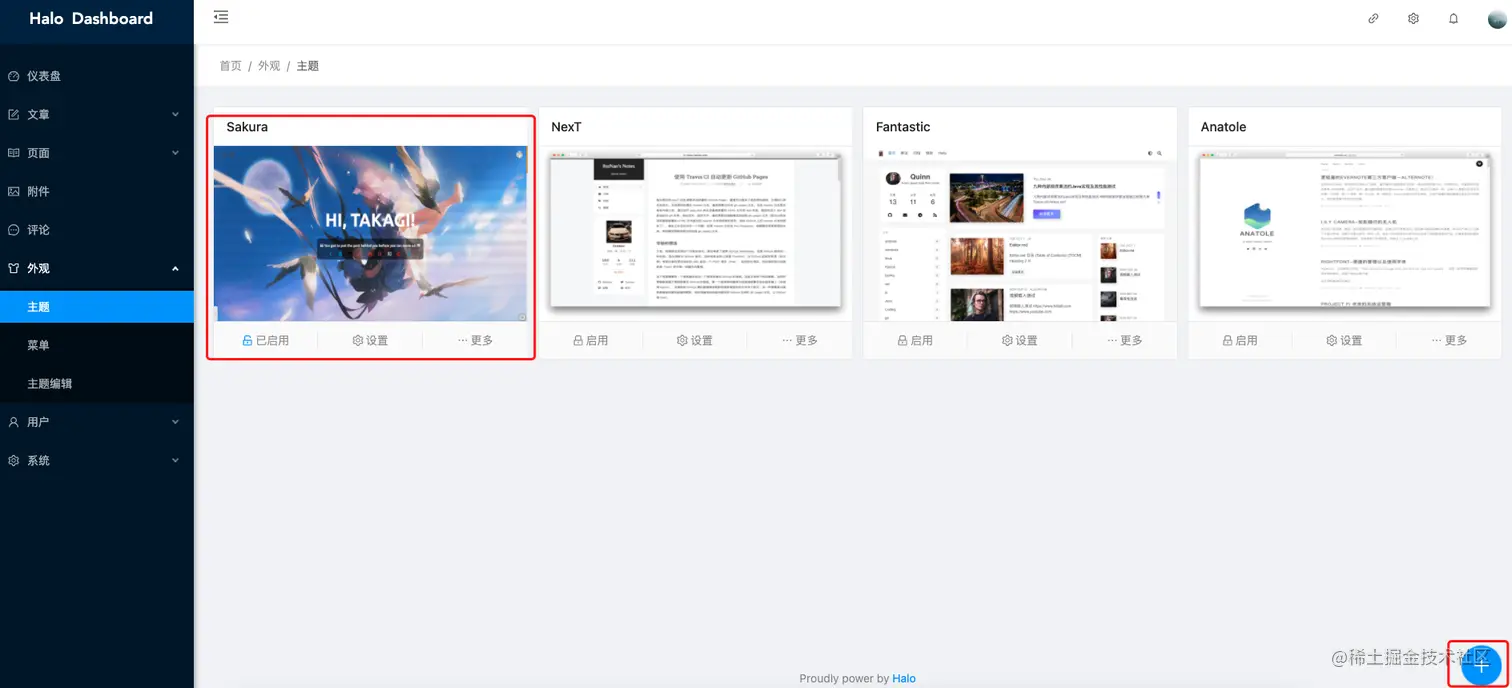Open the settings gear in top header

click(x=1413, y=18)
